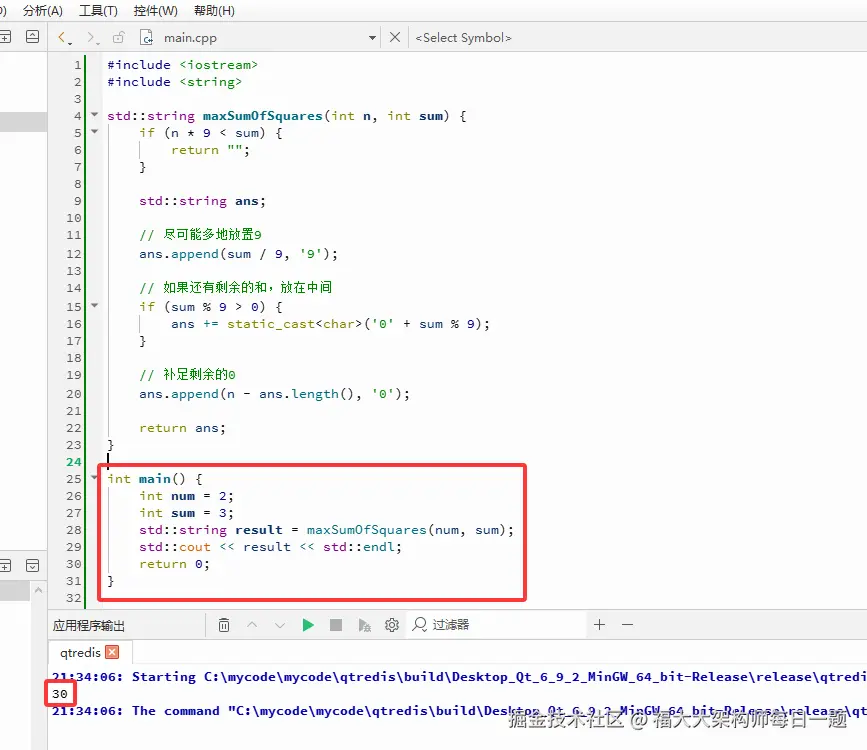Go back with the left arrow navigation icon
Screen dimensions: 867x750
click(64, 38)
